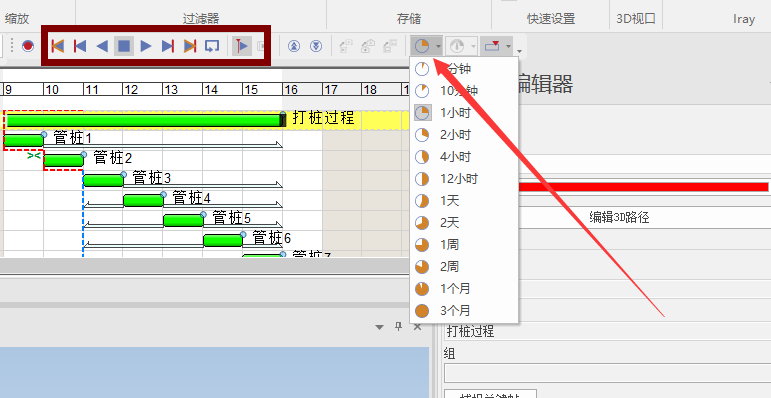Stop the simulation playback
This screenshot has width=771, height=398.
click(x=124, y=46)
